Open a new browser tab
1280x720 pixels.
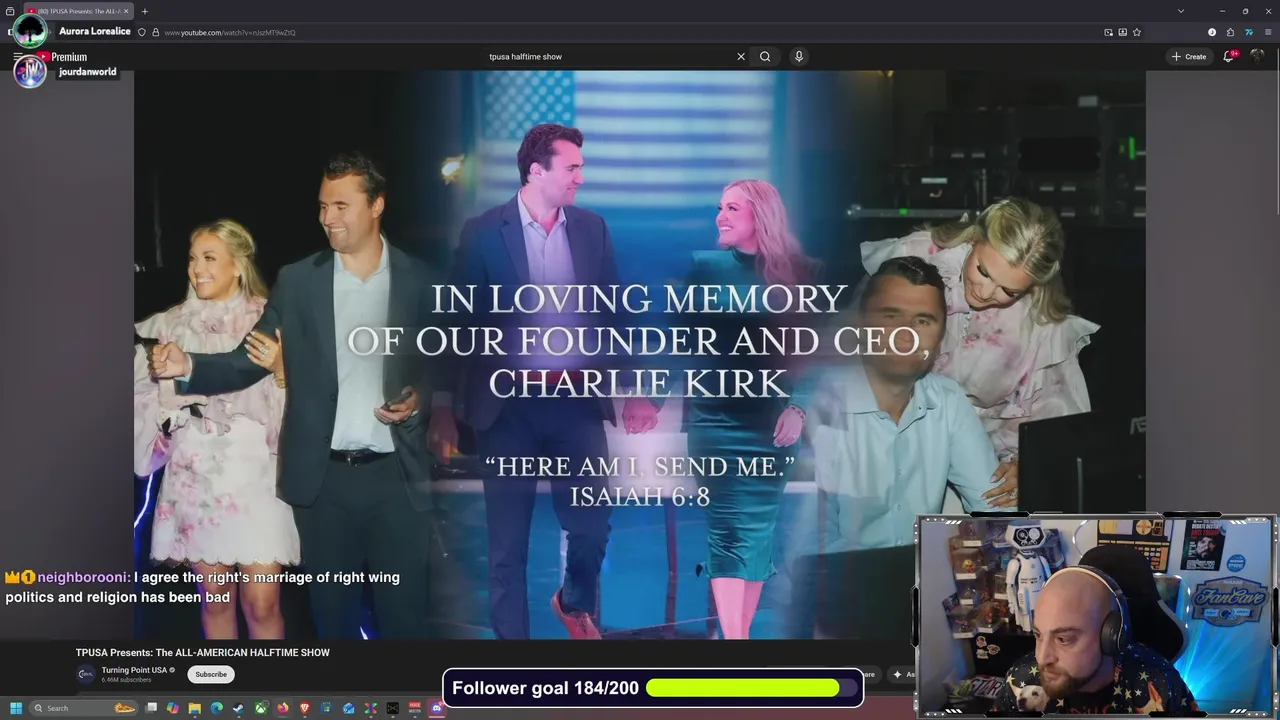[145, 11]
